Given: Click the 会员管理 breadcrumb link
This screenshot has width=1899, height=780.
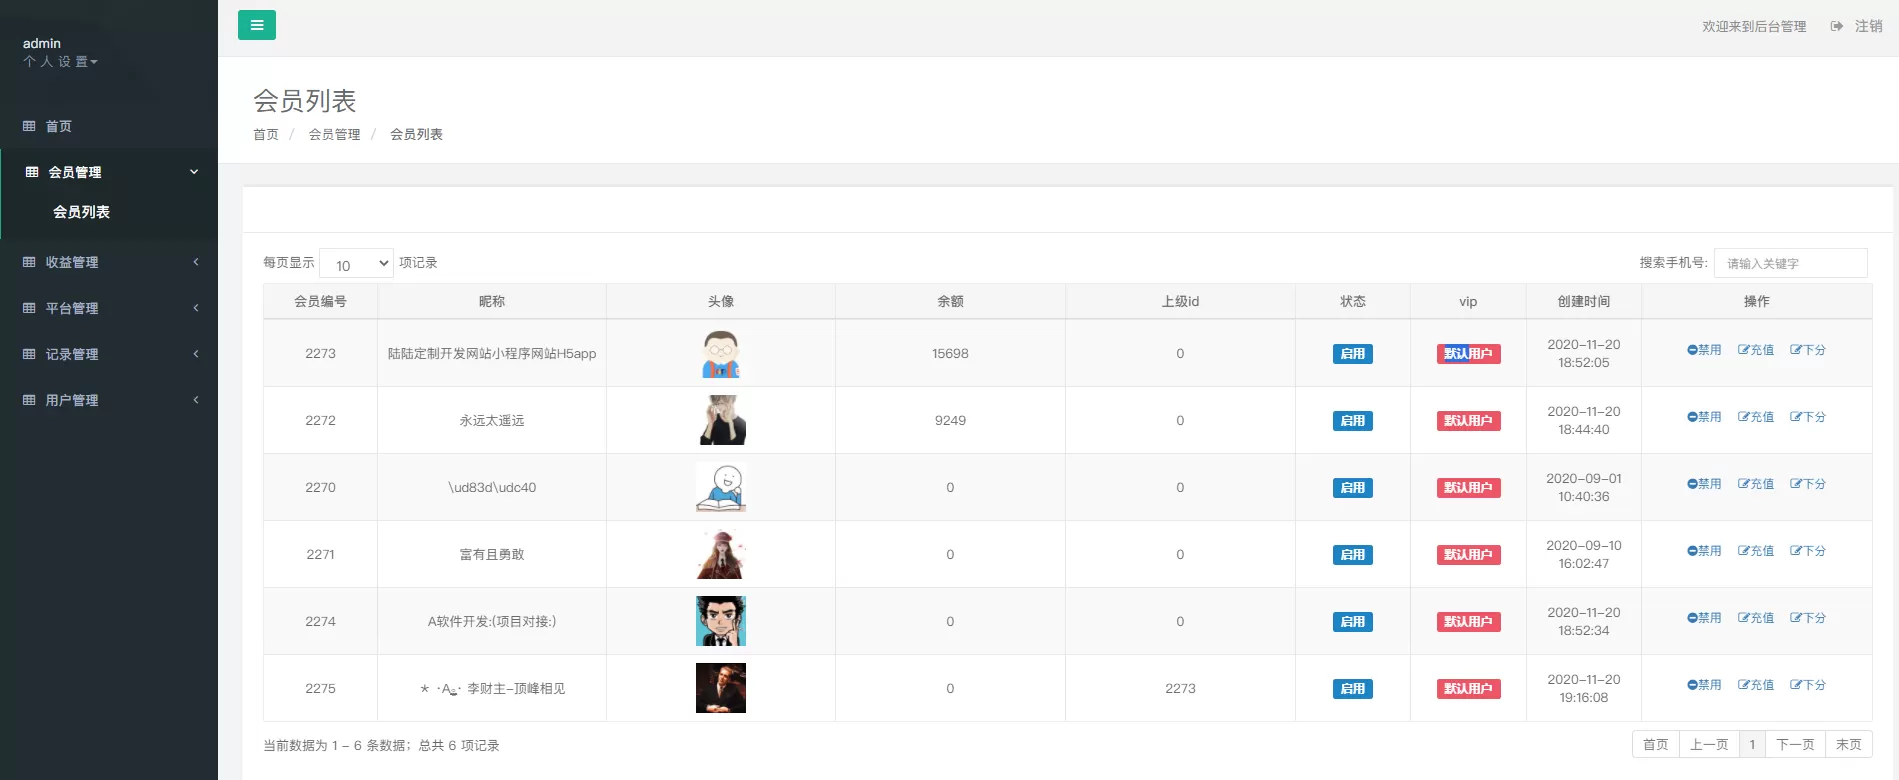Looking at the screenshot, I should pyautogui.click(x=334, y=135).
